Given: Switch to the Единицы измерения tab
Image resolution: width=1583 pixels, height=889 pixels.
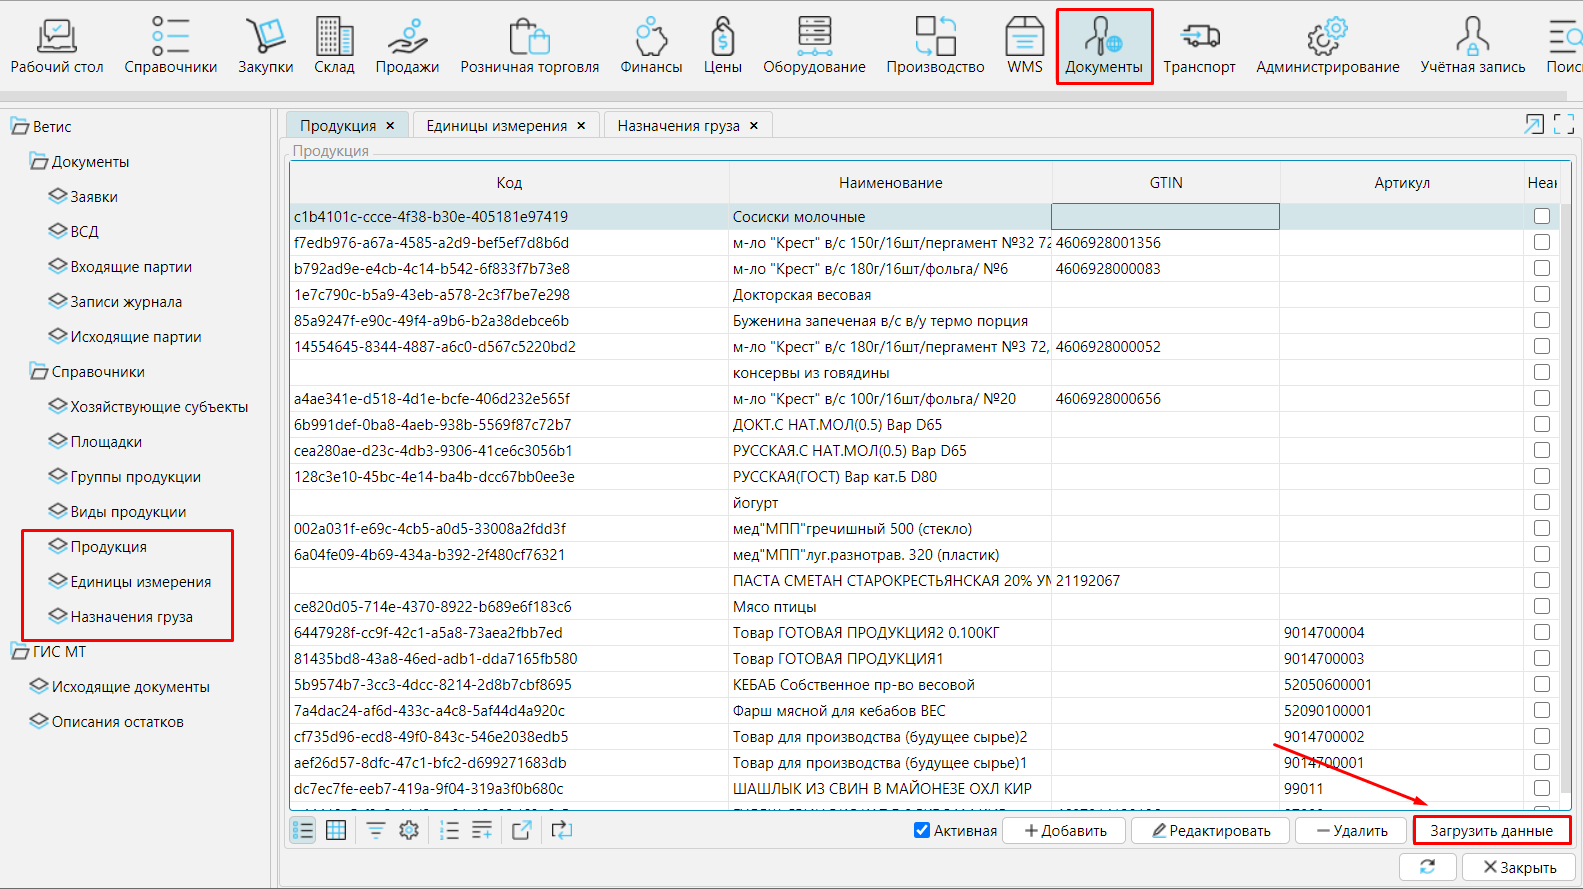Looking at the screenshot, I should [496, 126].
